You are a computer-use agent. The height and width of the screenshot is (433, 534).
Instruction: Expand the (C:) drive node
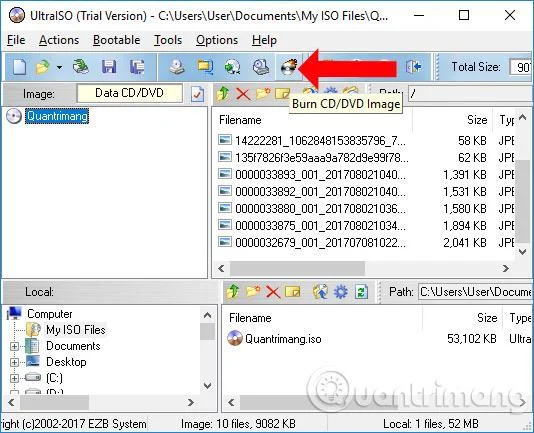coord(14,378)
